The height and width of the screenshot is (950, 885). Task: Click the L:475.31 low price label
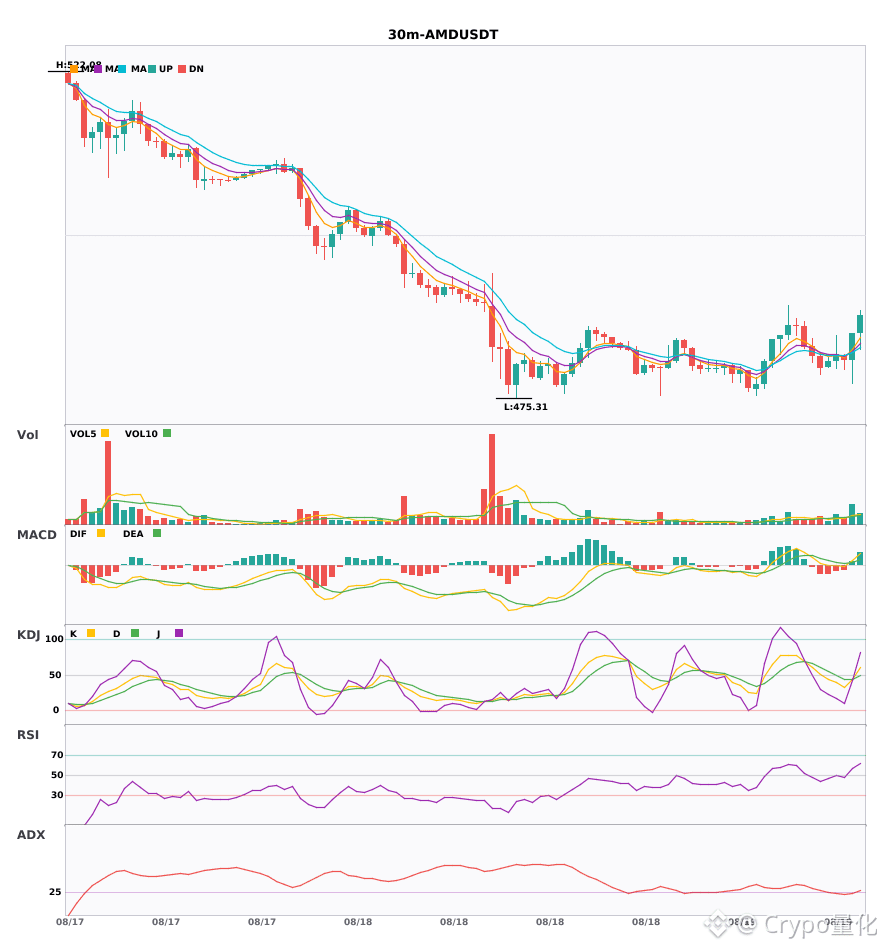click(526, 407)
